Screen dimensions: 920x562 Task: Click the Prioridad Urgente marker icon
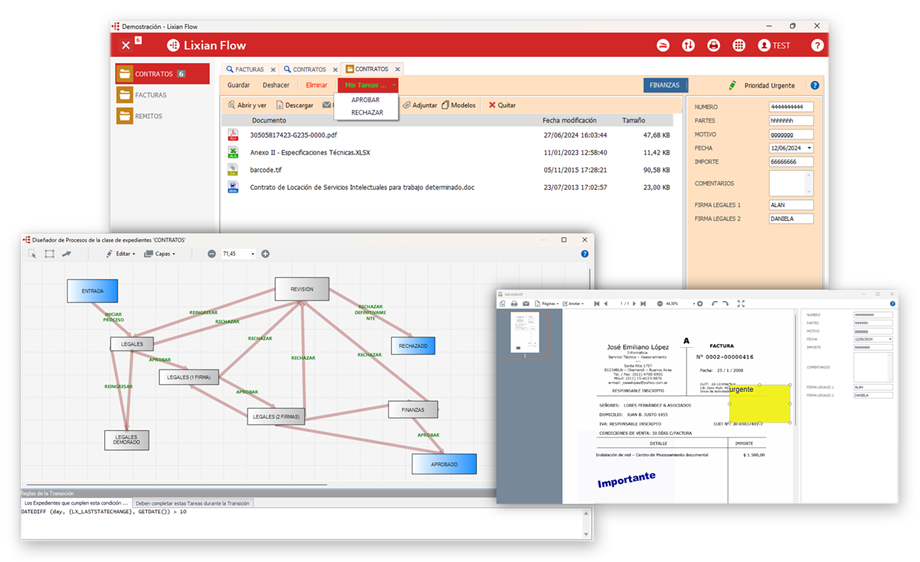pos(732,85)
